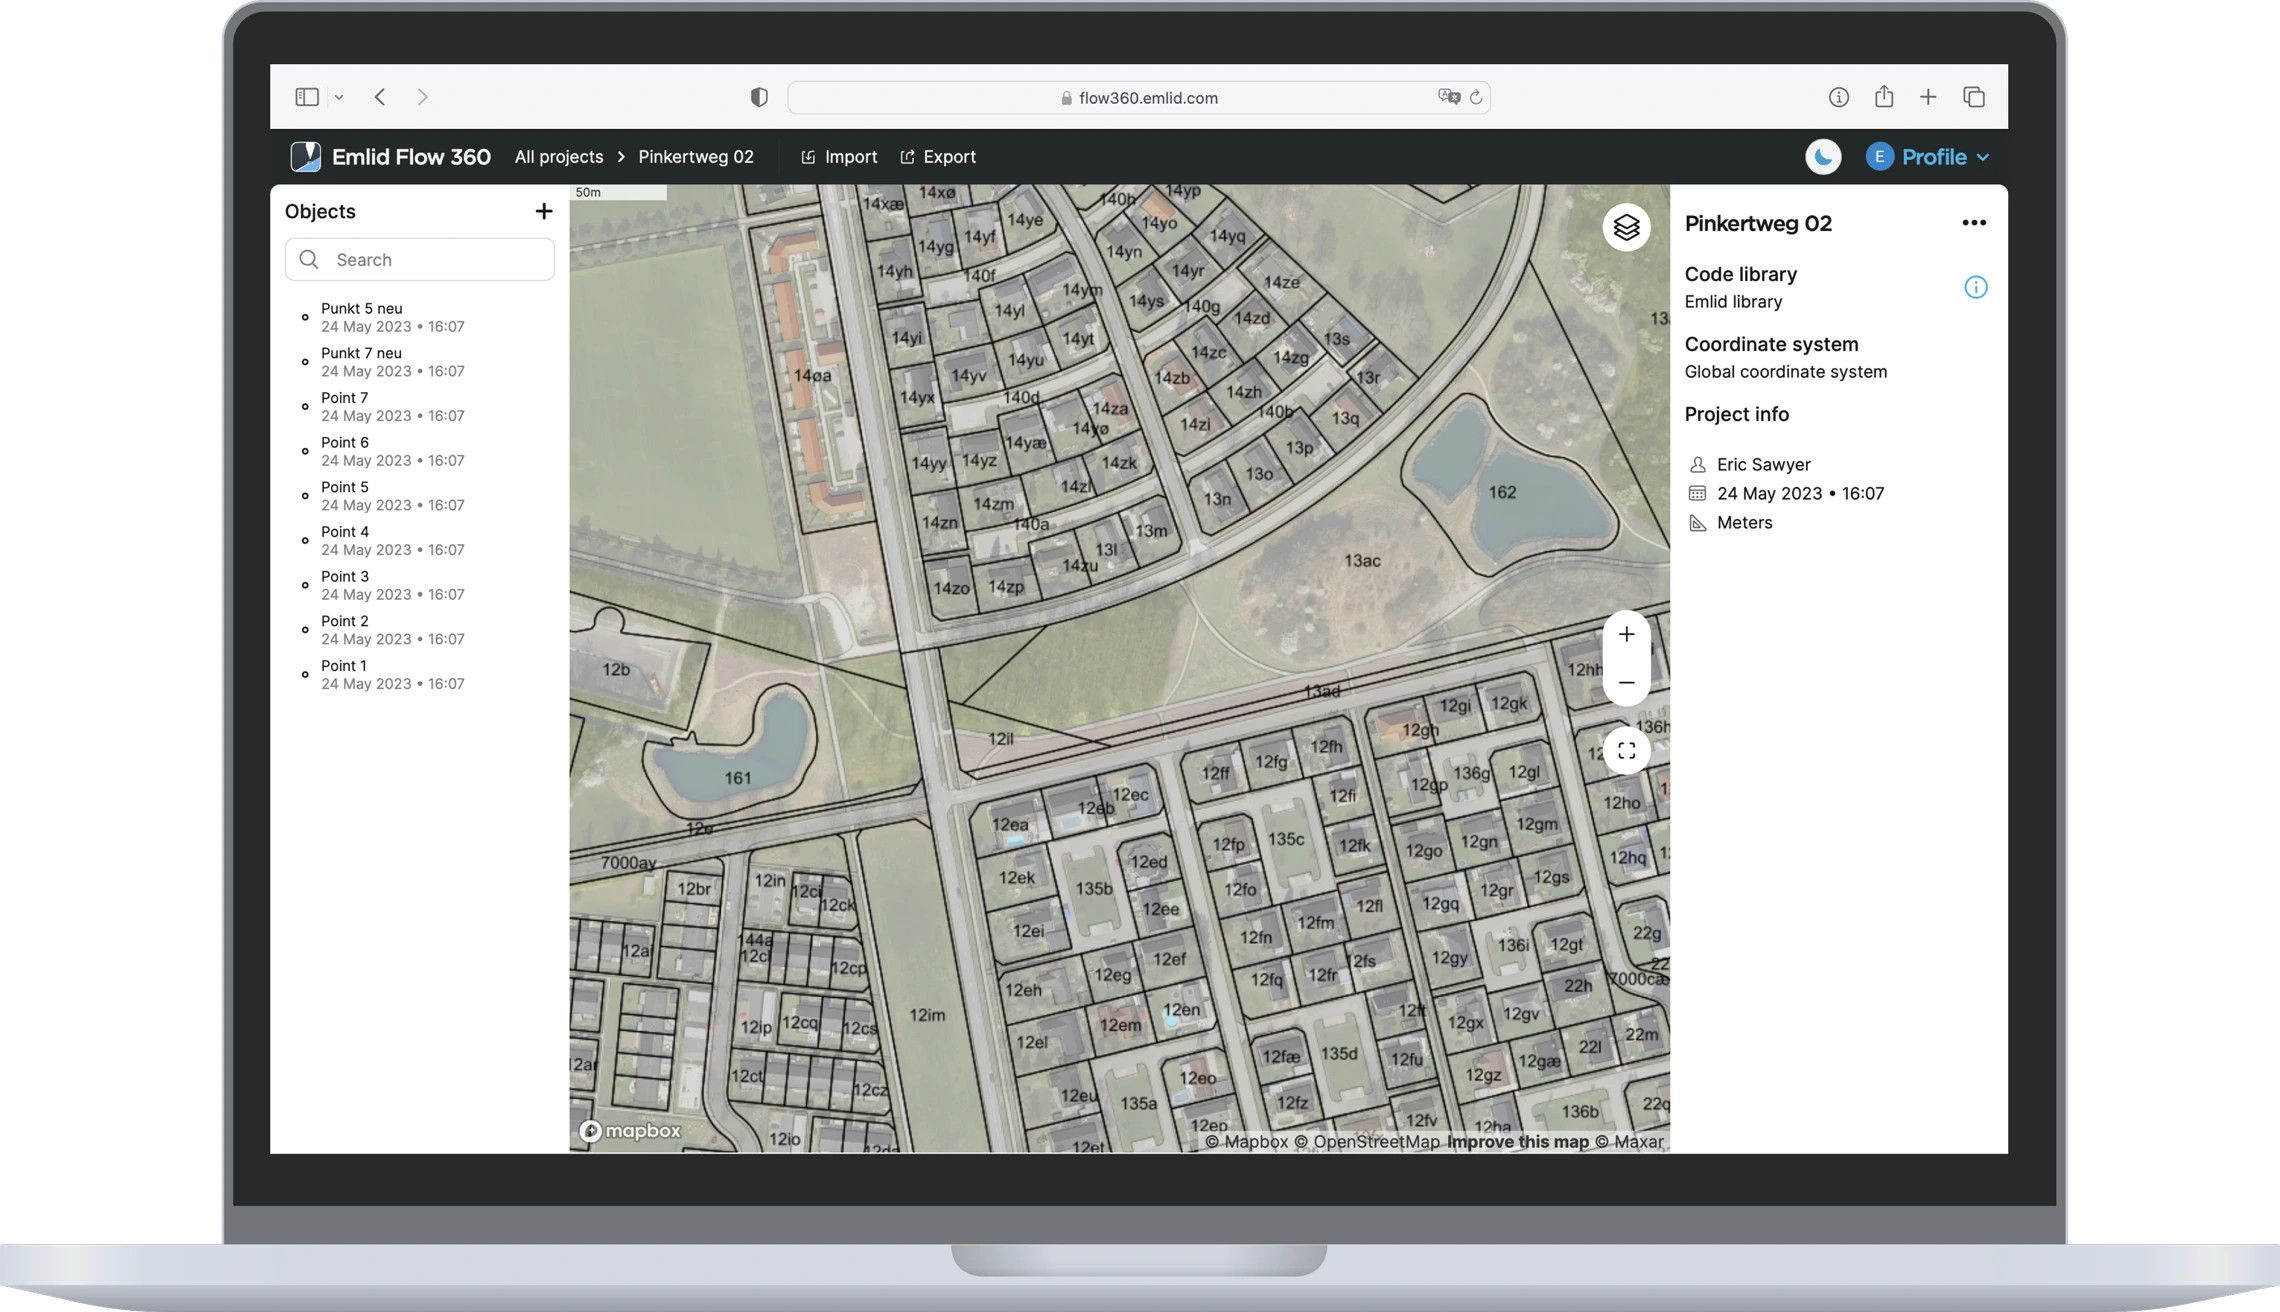Enter fullscreen map view
2280x1312 pixels.
[1626, 750]
